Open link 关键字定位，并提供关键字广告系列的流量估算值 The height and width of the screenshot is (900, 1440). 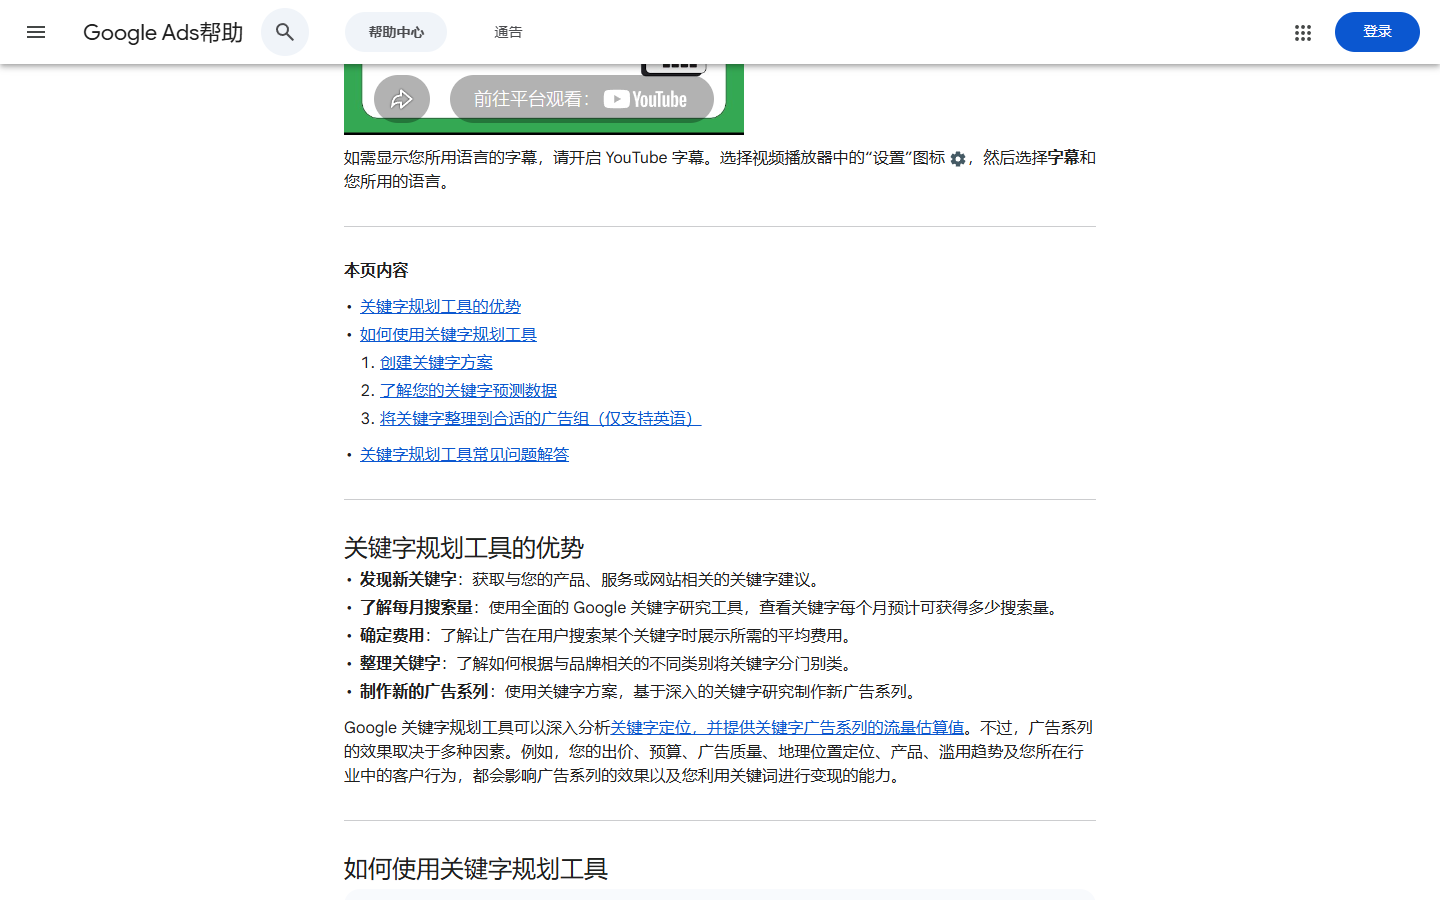[787, 727]
